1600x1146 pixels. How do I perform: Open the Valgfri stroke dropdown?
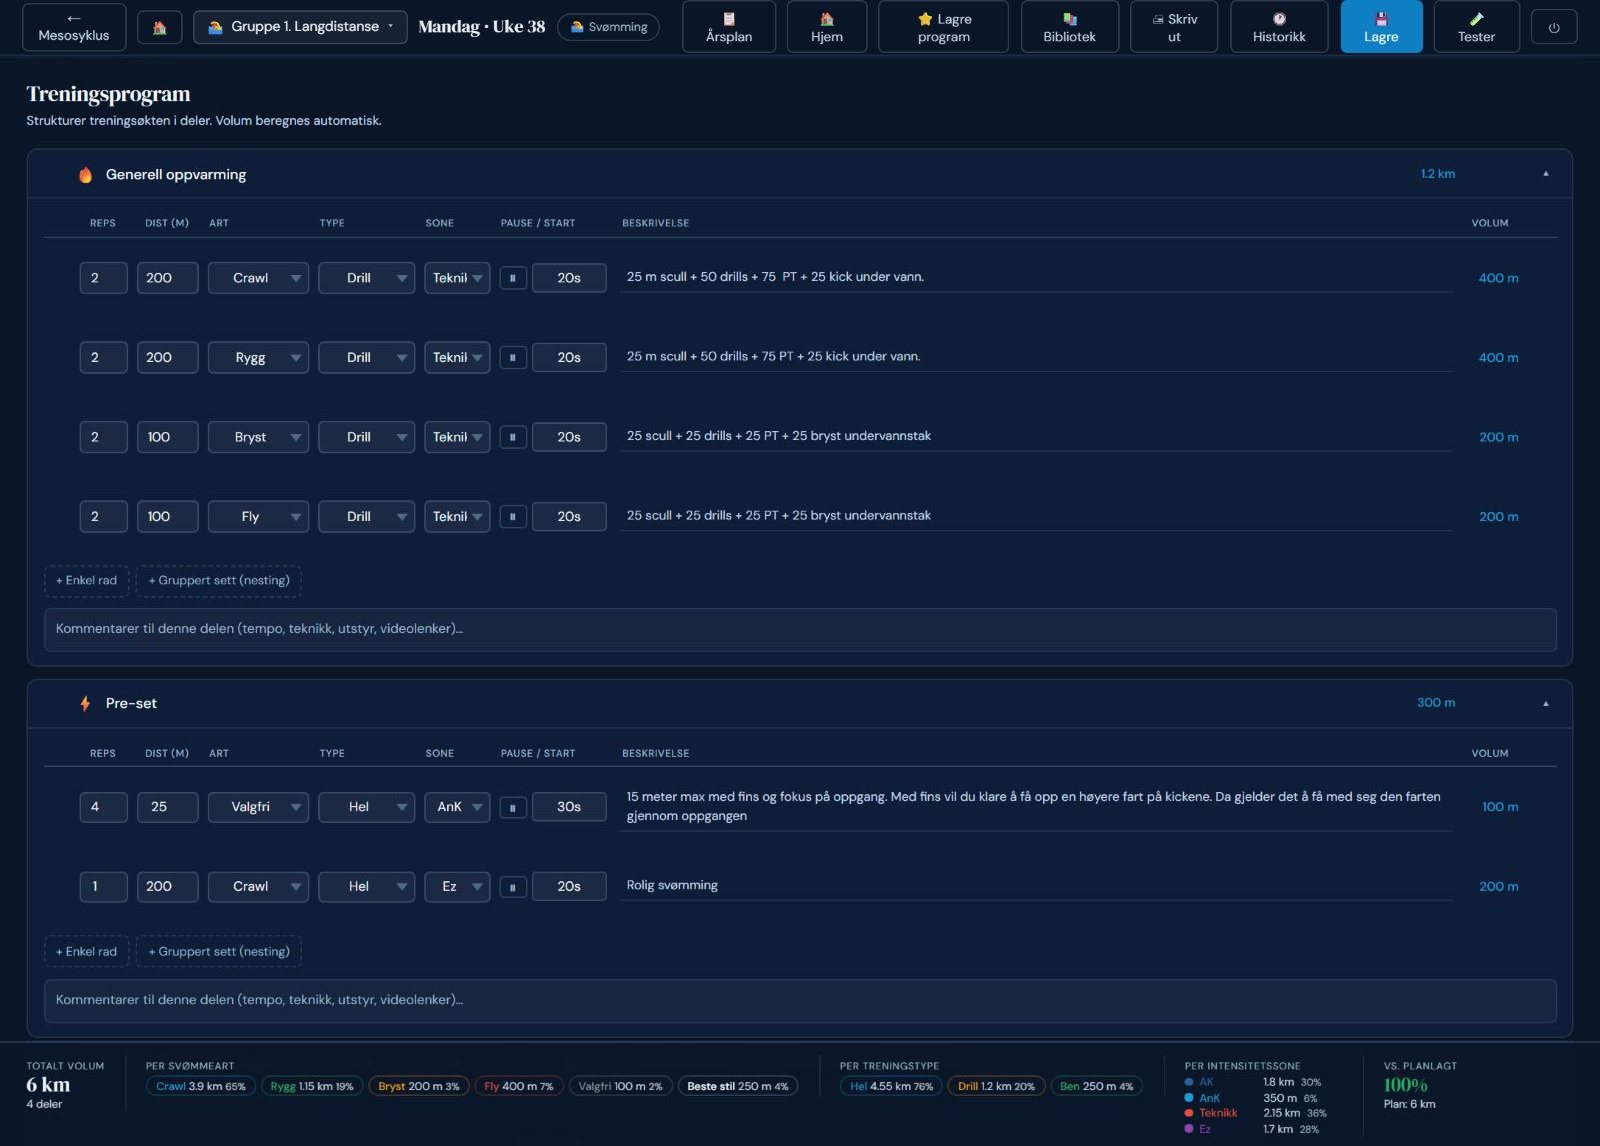click(258, 807)
